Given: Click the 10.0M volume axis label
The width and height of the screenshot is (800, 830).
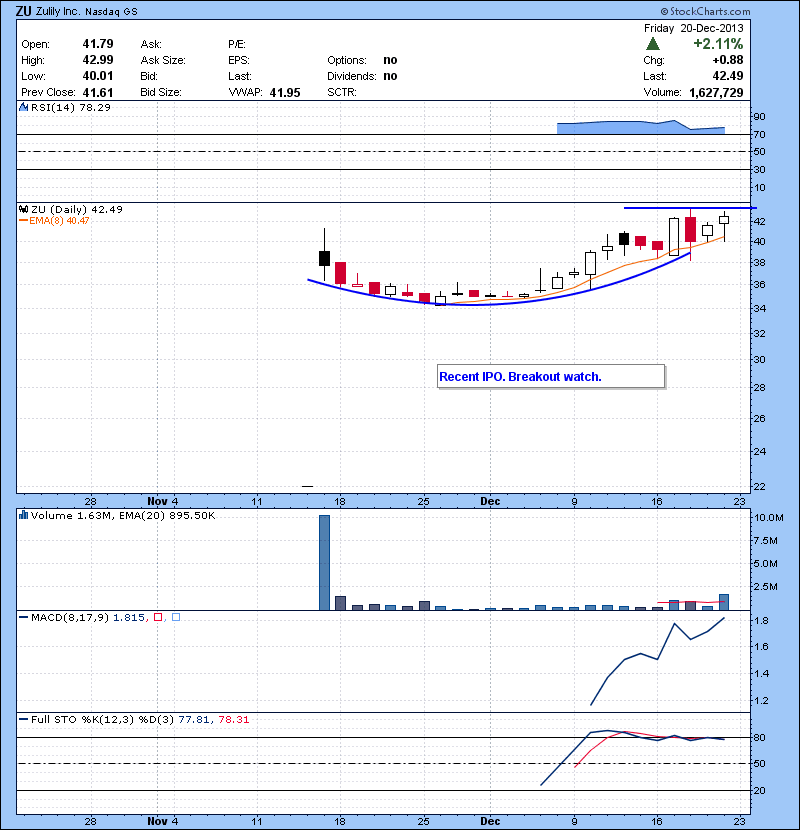Looking at the screenshot, I should [x=768, y=518].
